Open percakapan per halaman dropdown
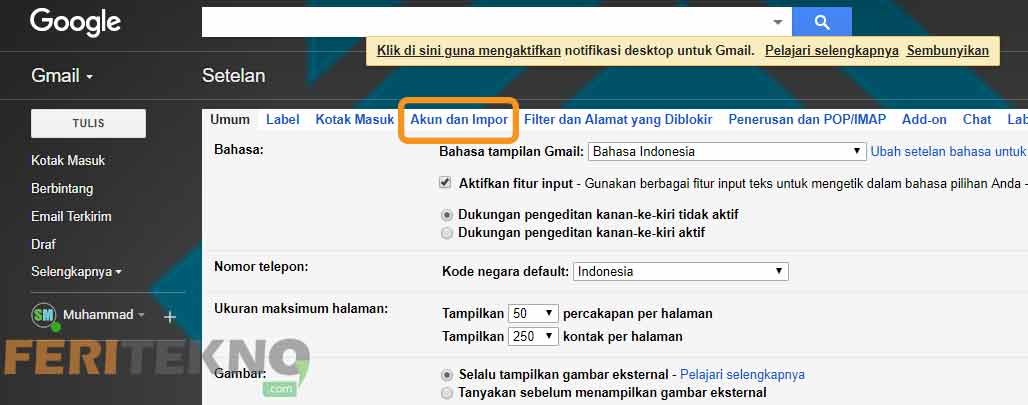Screen dimensions: 1028x405 [x=533, y=313]
